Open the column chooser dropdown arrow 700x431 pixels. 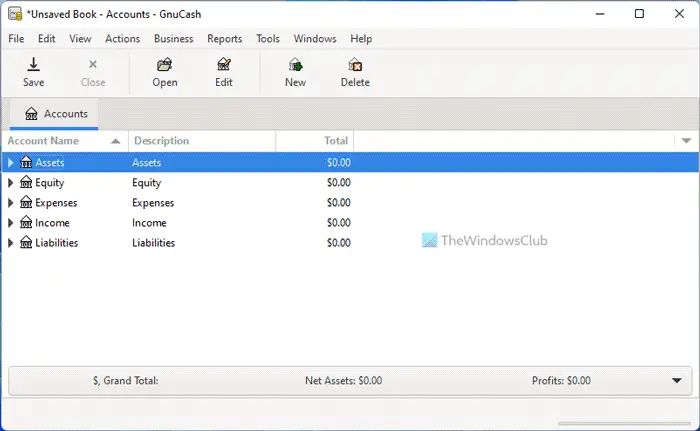[686, 141]
